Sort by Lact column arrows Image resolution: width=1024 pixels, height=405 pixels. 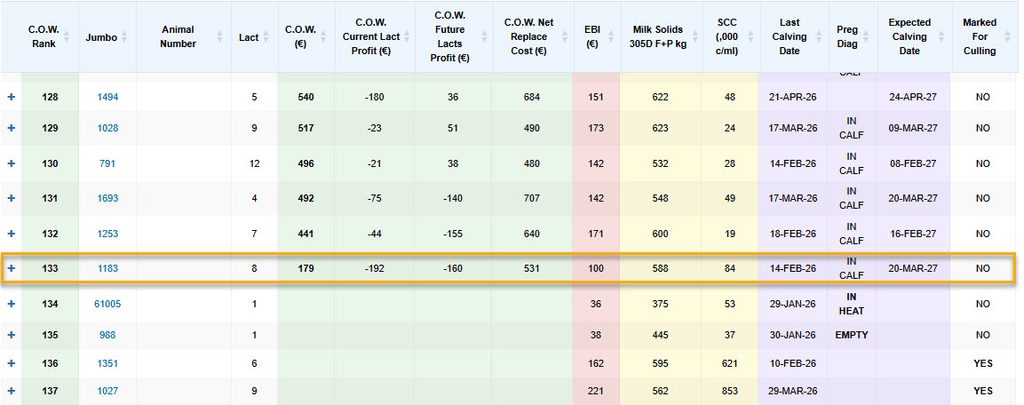267,37
